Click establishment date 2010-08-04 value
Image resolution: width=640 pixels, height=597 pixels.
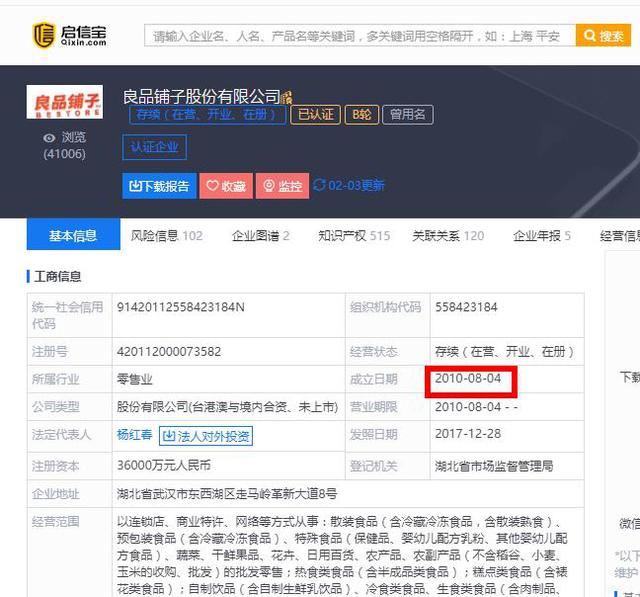pos(468,378)
